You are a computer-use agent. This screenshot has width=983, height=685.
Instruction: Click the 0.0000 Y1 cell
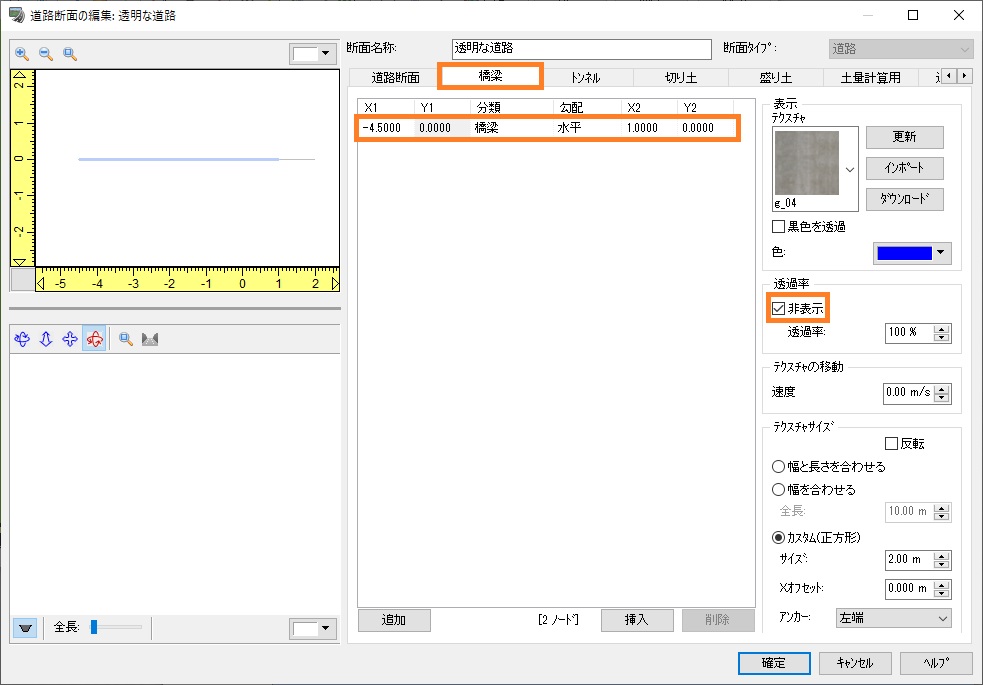442,128
